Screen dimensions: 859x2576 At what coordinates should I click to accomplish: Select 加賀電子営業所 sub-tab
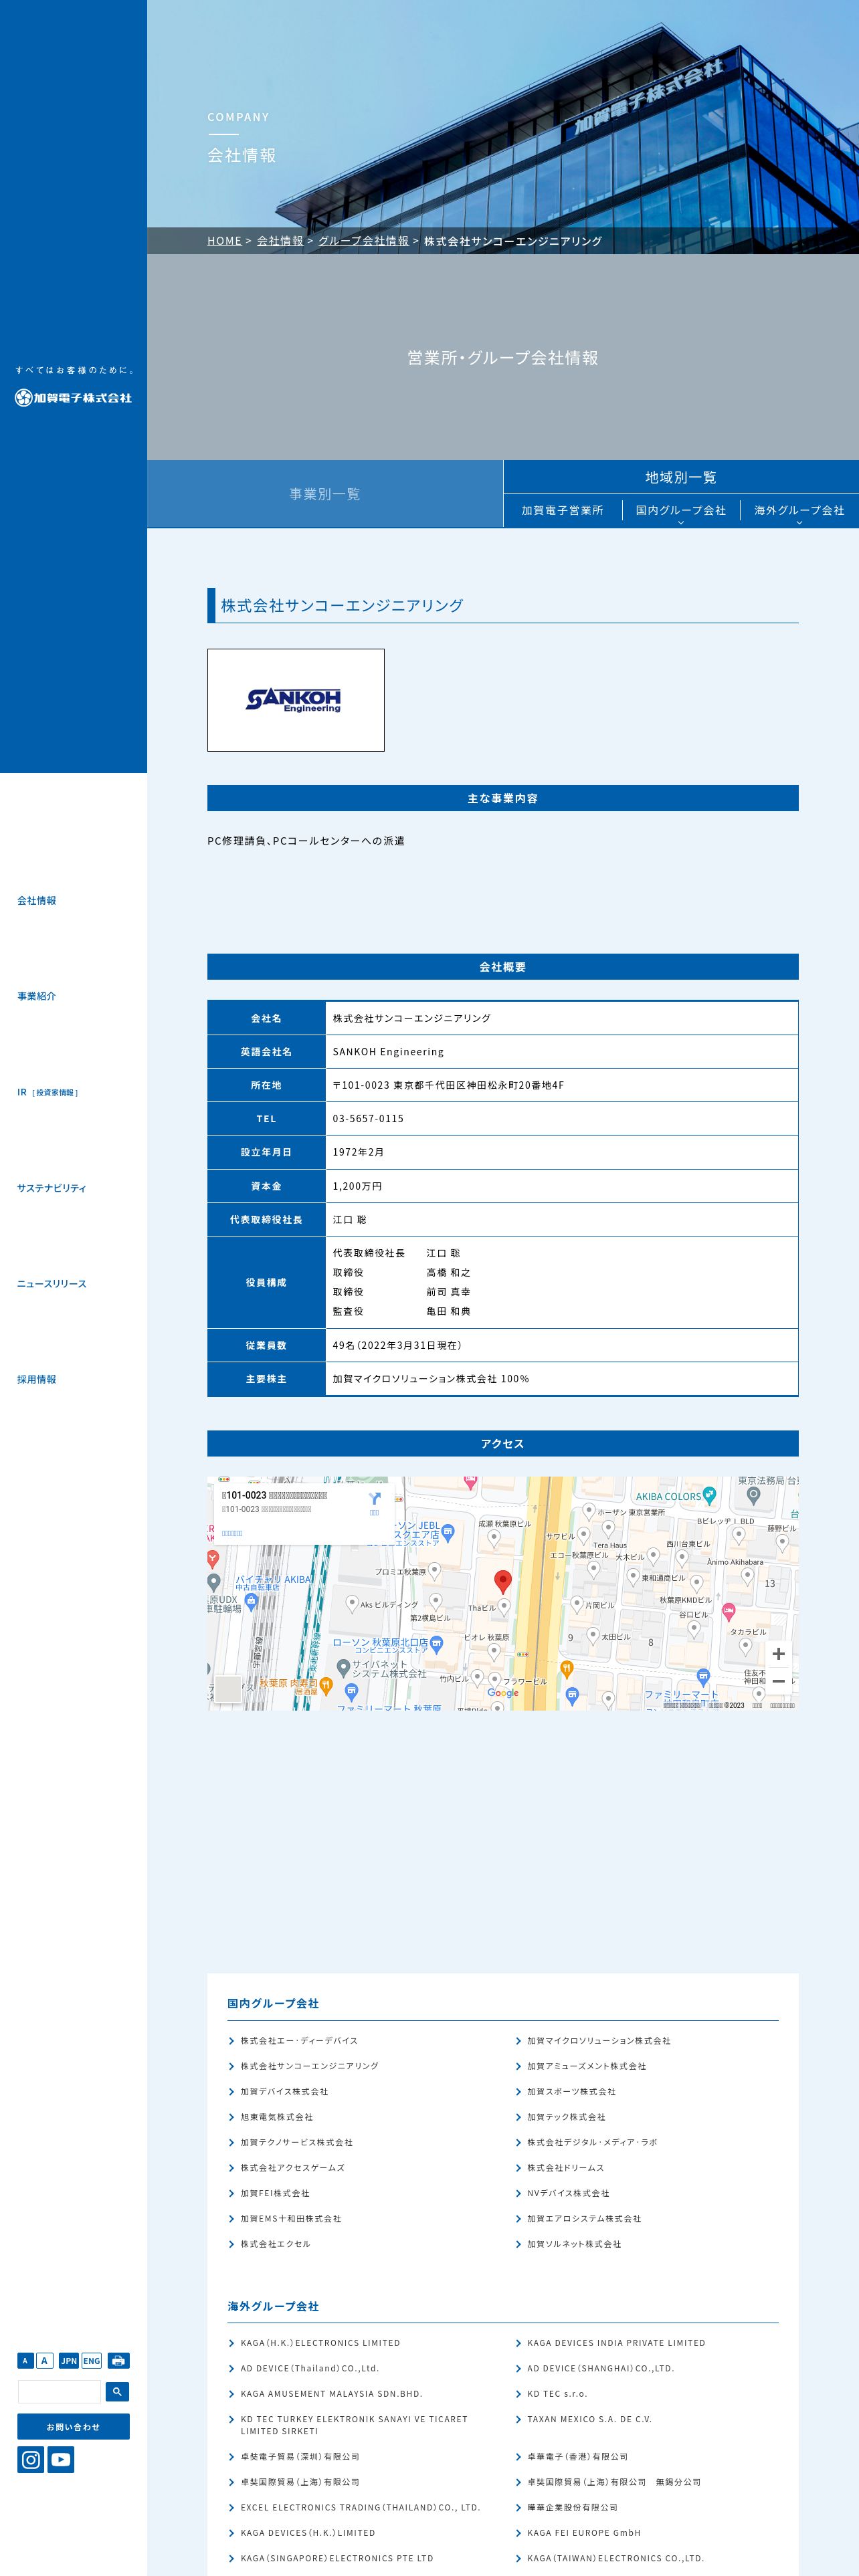pyautogui.click(x=562, y=510)
